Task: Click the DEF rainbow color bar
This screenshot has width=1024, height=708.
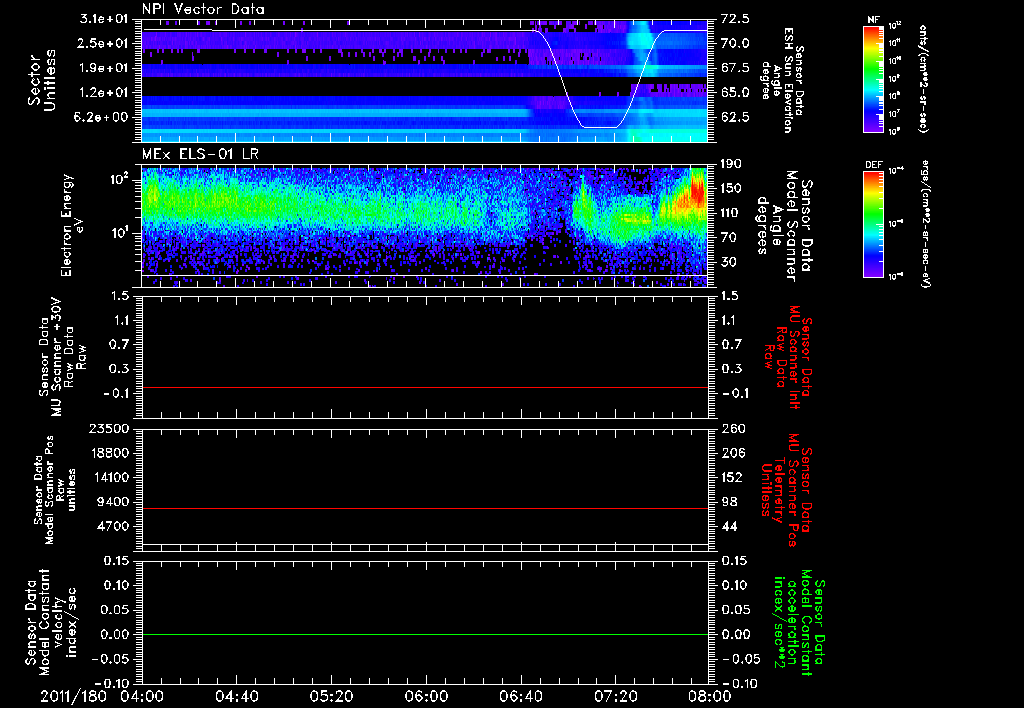Action: pyautogui.click(x=874, y=224)
